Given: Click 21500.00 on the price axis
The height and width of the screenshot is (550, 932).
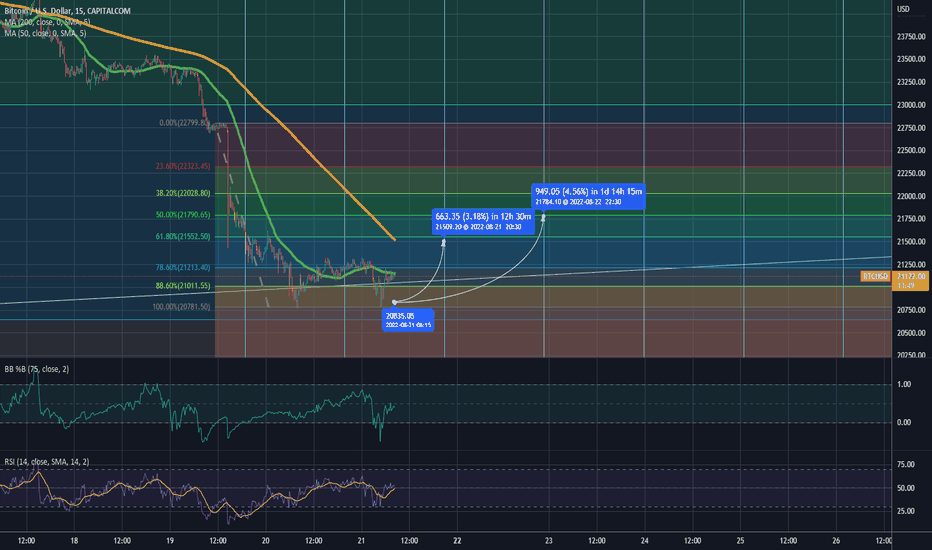Looking at the screenshot, I should pos(911,241).
